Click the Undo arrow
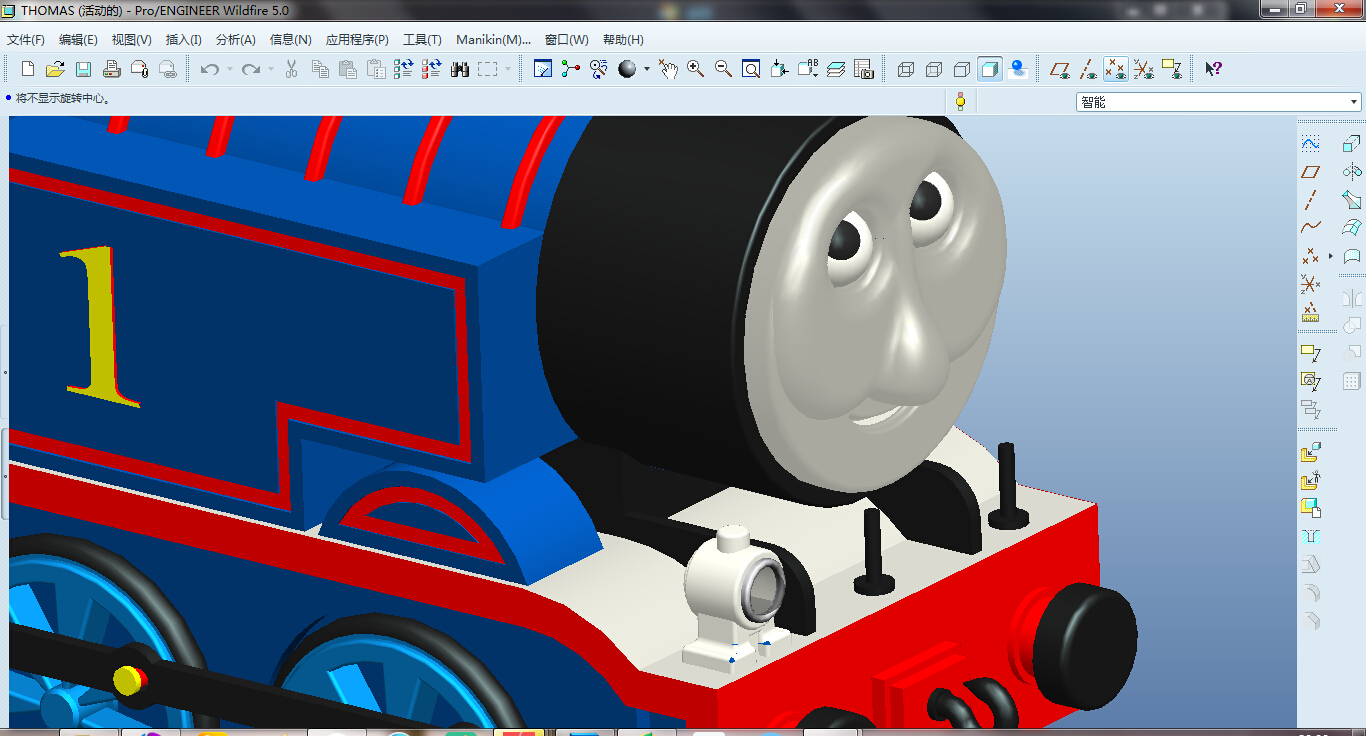The image size is (1366, 736). pos(209,69)
